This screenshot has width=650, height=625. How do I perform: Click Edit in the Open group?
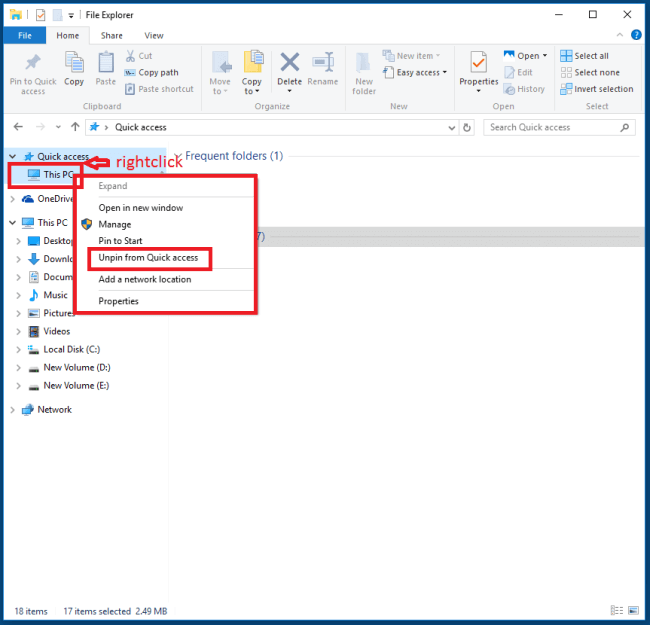(x=519, y=73)
